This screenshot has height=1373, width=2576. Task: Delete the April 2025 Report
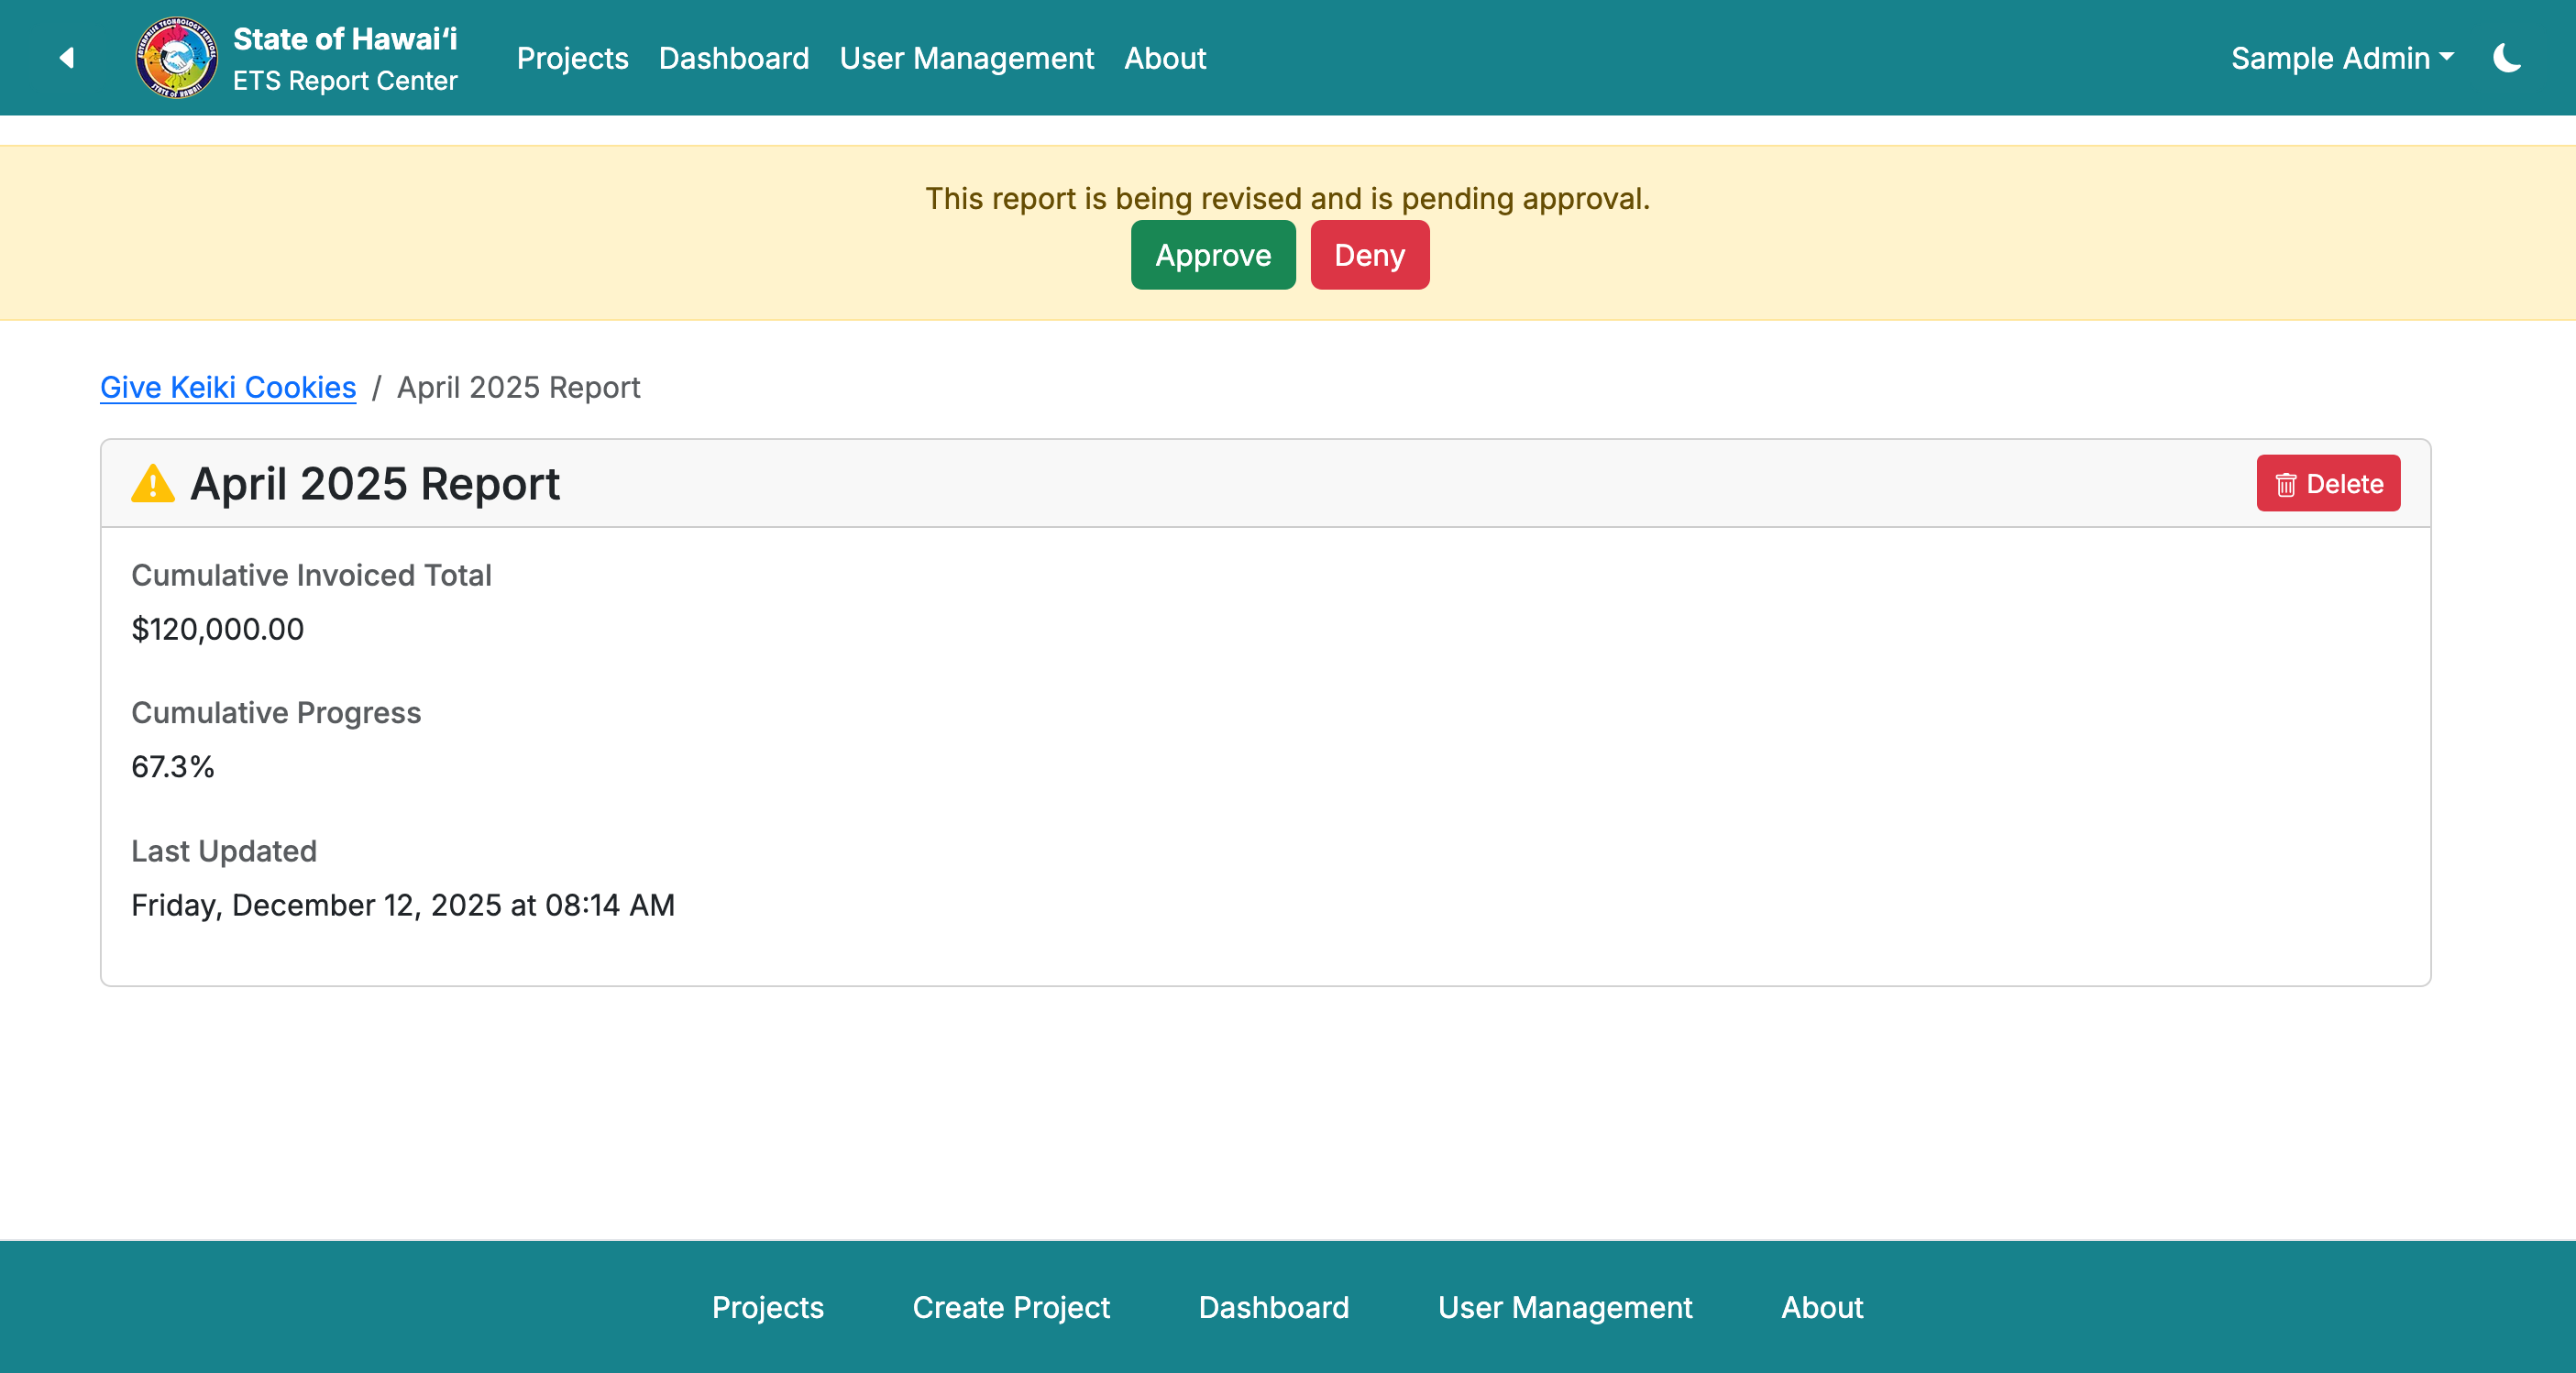[2327, 484]
